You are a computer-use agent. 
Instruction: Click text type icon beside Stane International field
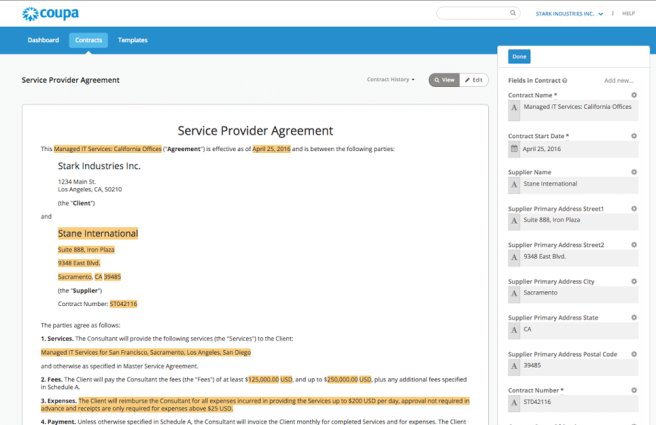tap(514, 184)
